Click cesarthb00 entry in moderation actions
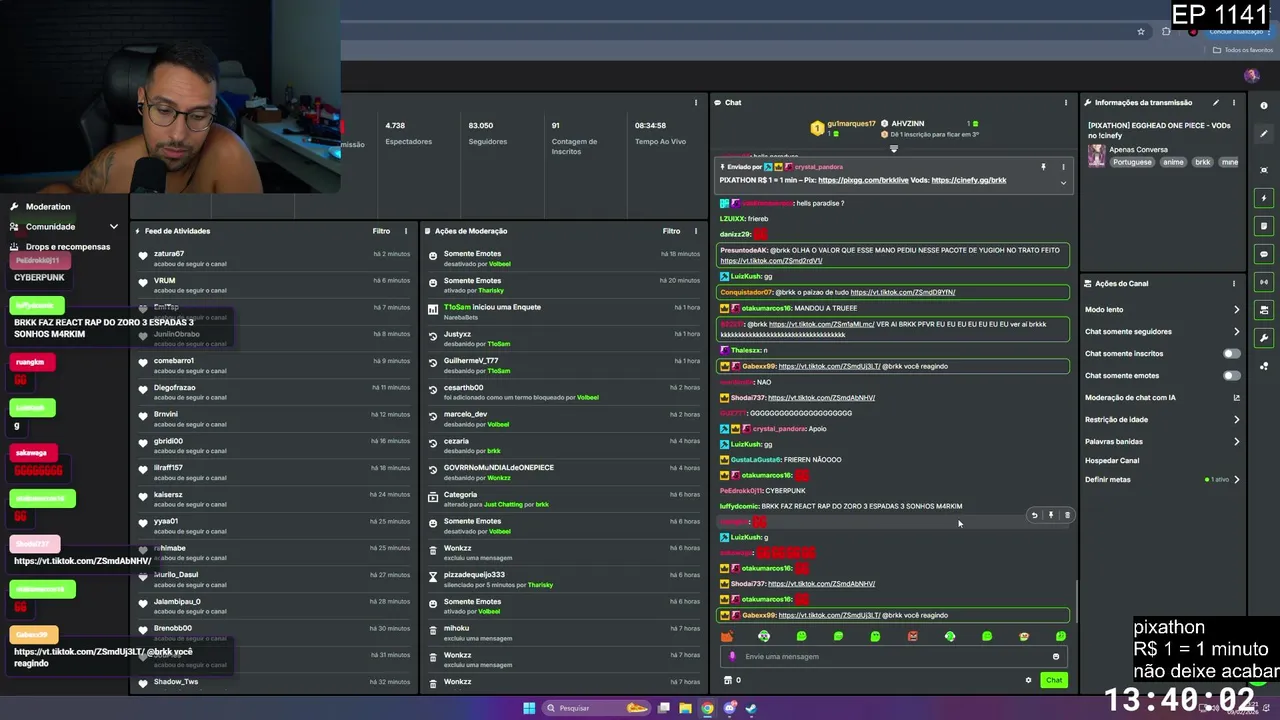Screen dimensions: 1280x720 [564, 392]
